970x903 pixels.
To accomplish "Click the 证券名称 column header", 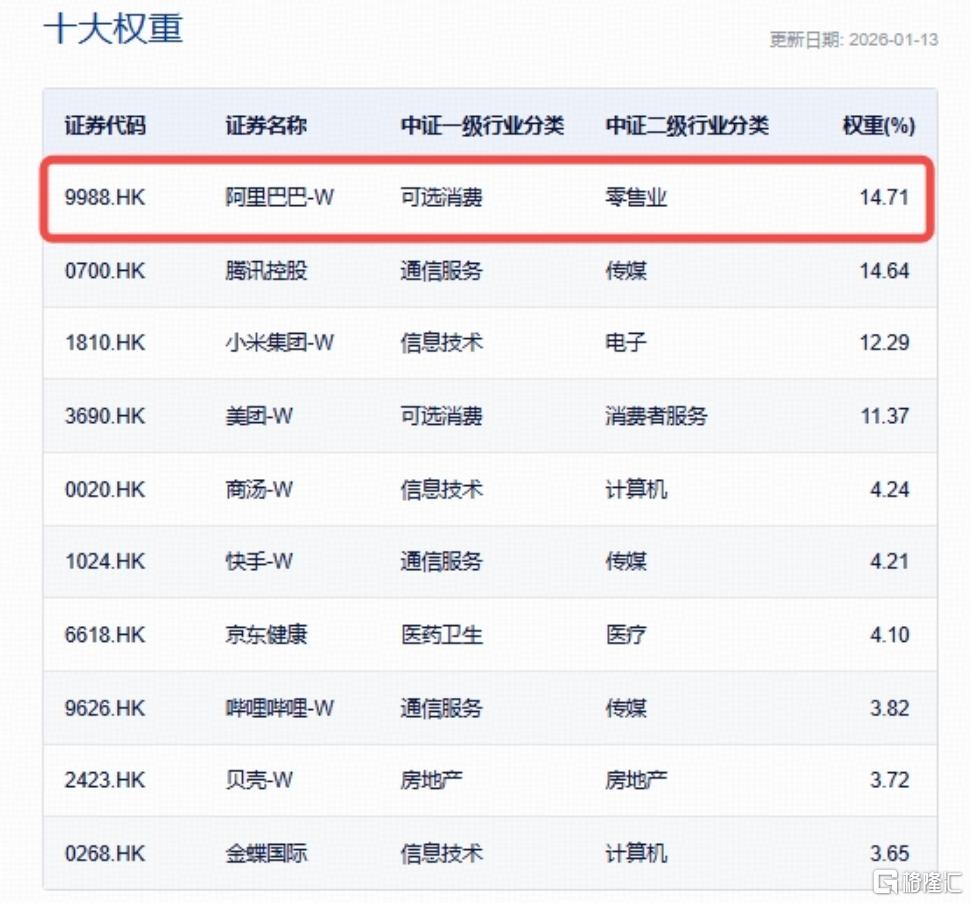I will pyautogui.click(x=266, y=126).
